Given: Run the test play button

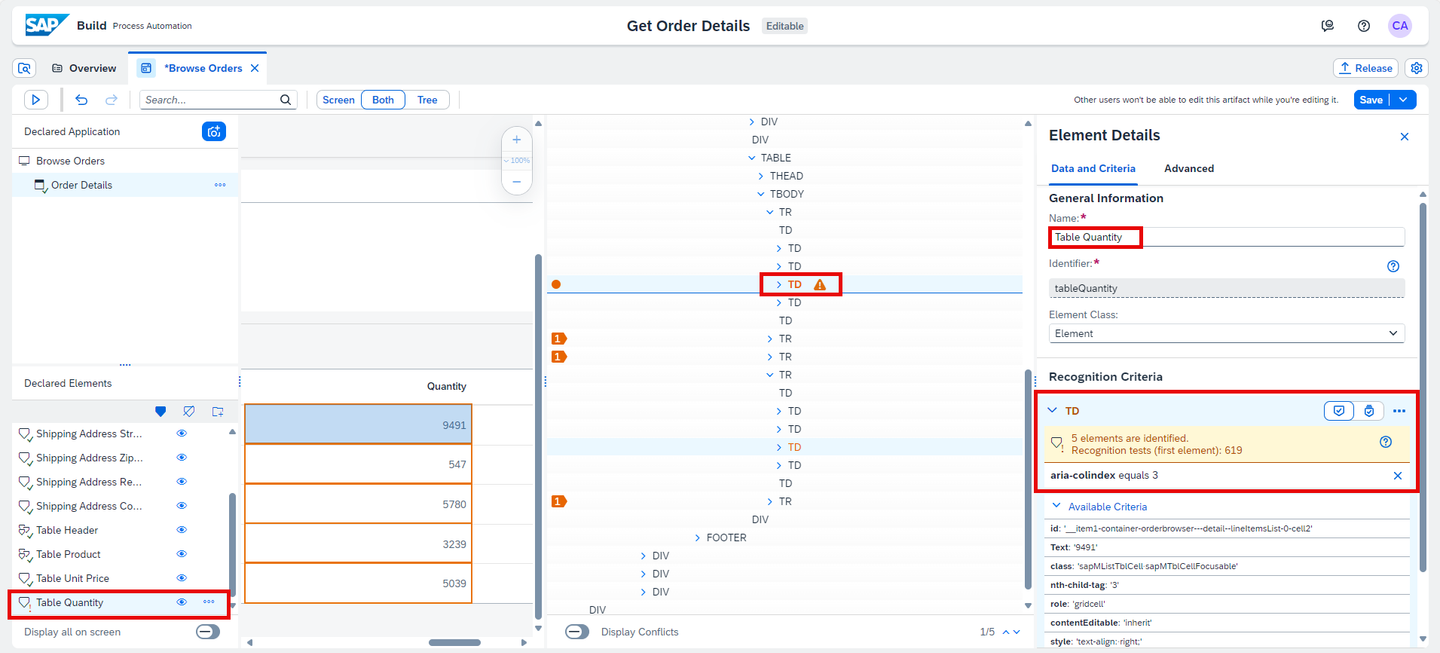Looking at the screenshot, I should click(x=36, y=99).
